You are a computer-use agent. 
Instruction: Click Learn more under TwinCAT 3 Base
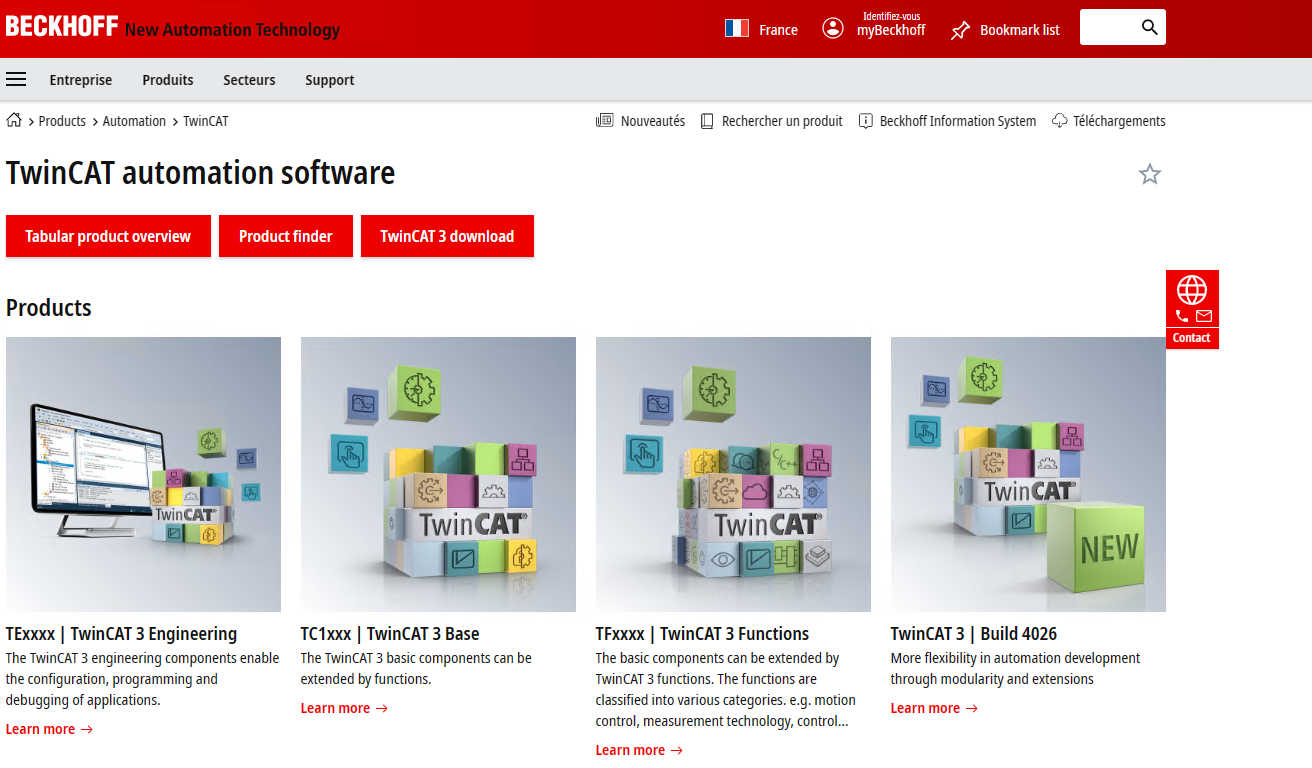click(x=344, y=708)
